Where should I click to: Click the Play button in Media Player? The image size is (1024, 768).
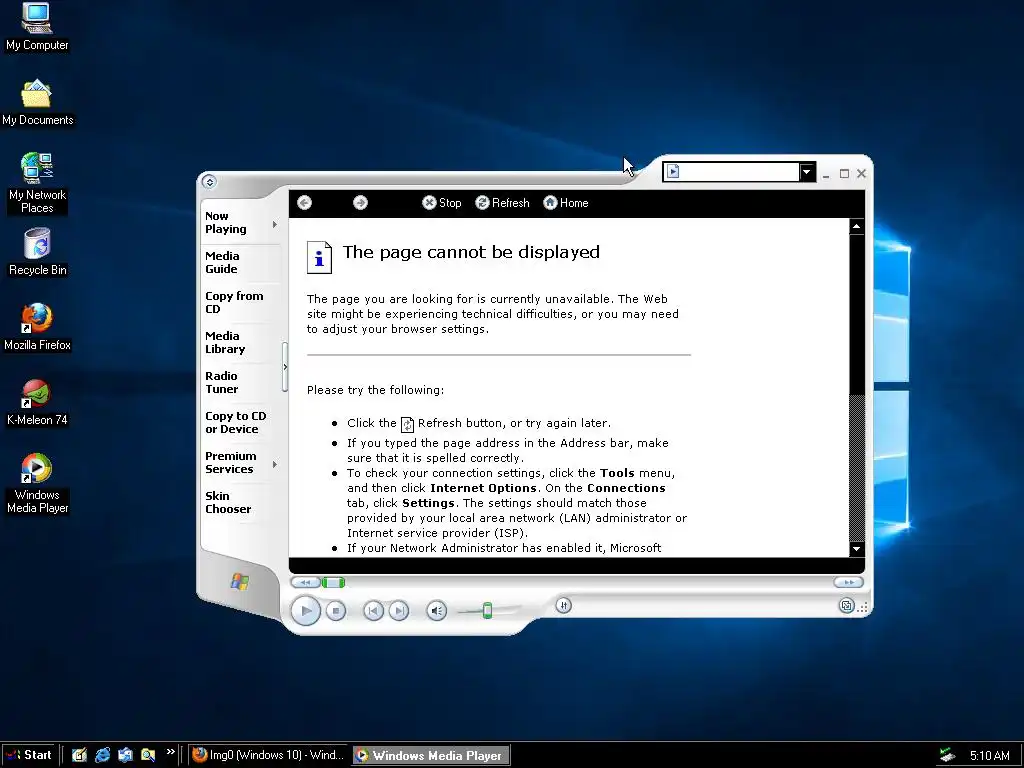(x=305, y=611)
